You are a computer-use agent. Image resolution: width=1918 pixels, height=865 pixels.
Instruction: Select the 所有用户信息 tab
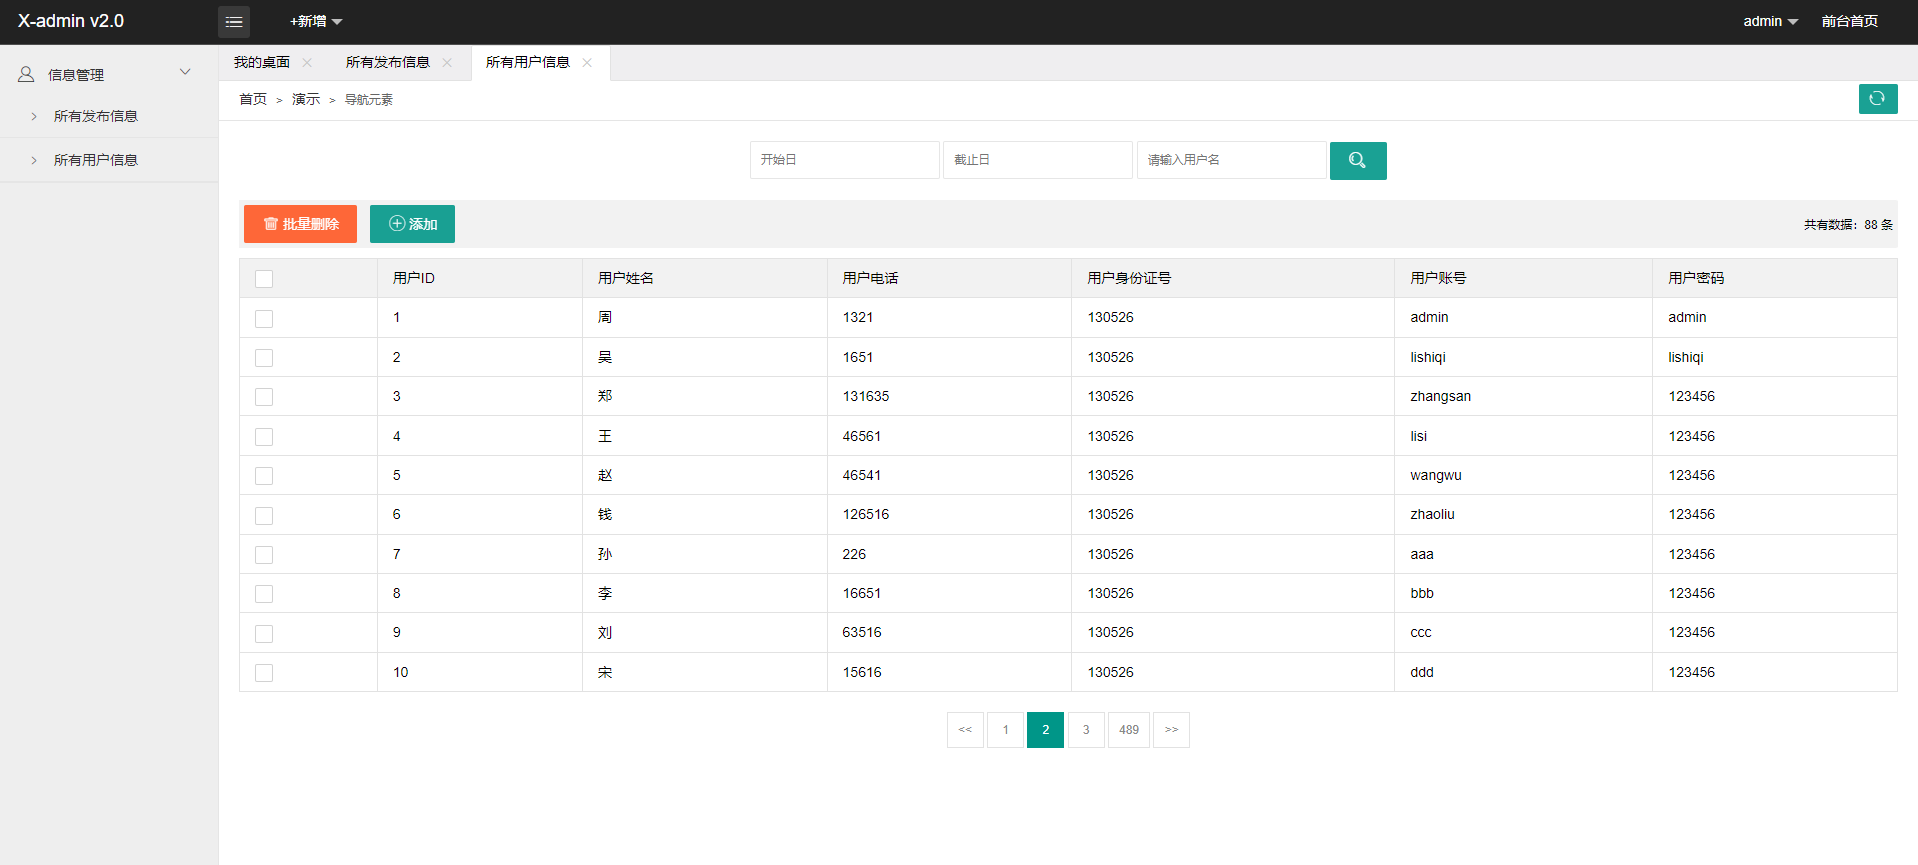click(x=528, y=63)
